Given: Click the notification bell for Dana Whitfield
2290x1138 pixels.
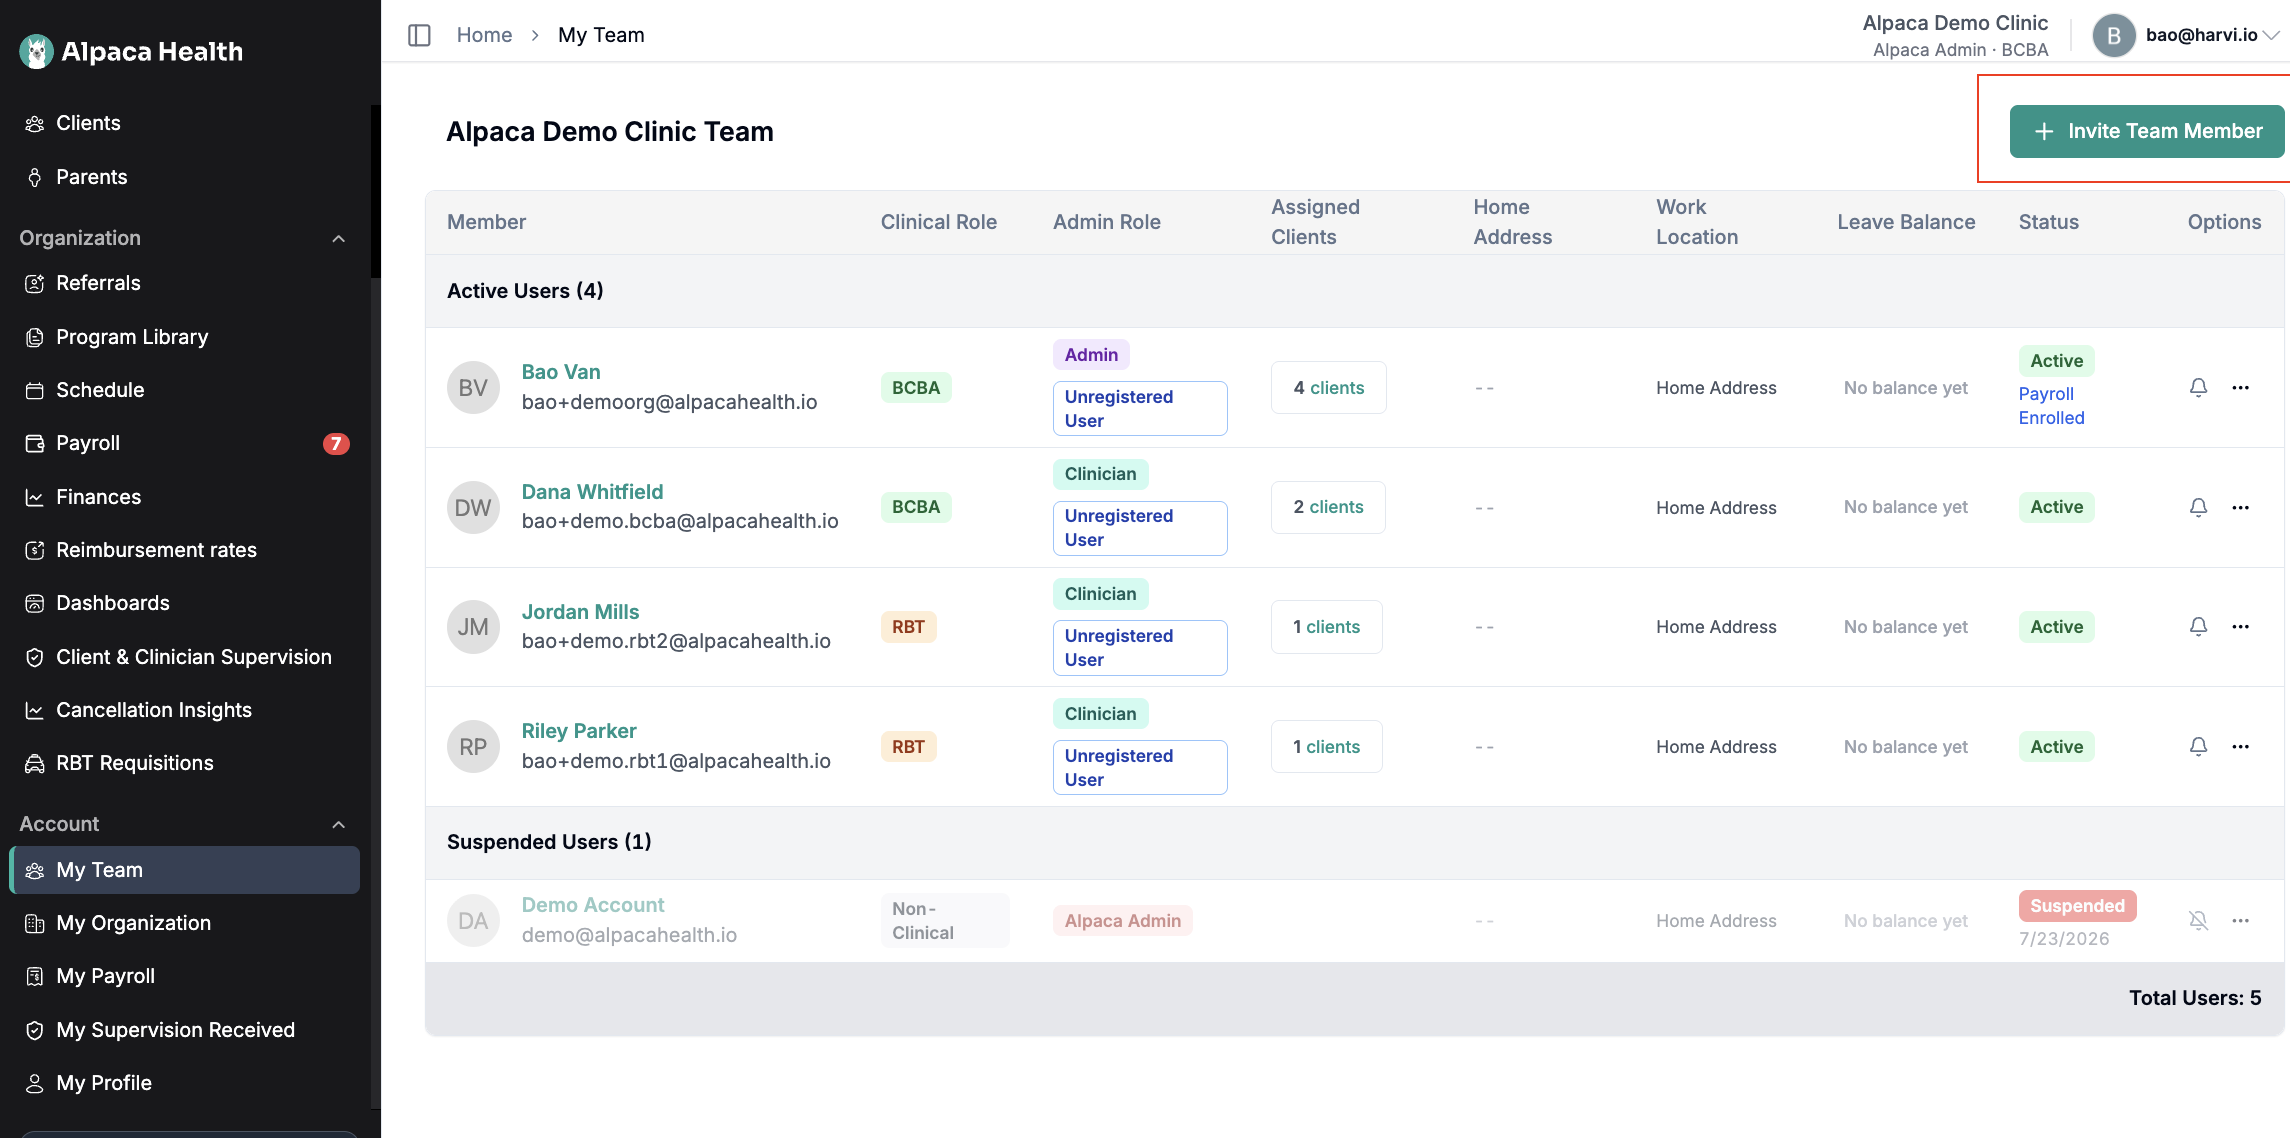Looking at the screenshot, I should [x=2198, y=507].
